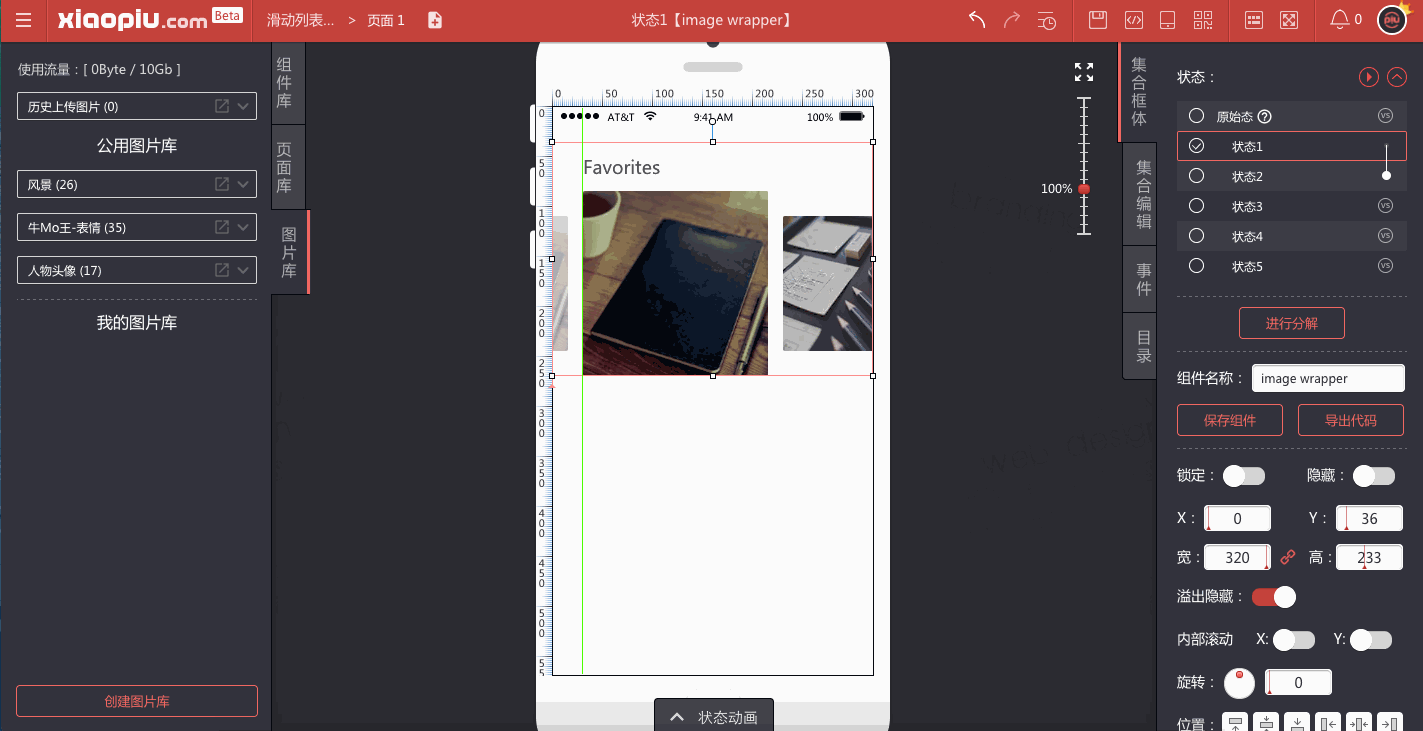This screenshot has width=1423, height=731.
Task: Play the state animation
Action: (1369, 77)
